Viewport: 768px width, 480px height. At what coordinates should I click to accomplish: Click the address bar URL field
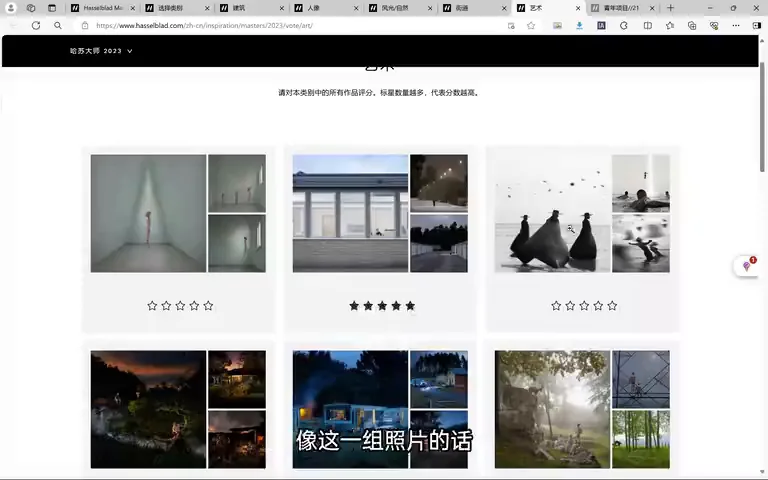(x=294, y=25)
